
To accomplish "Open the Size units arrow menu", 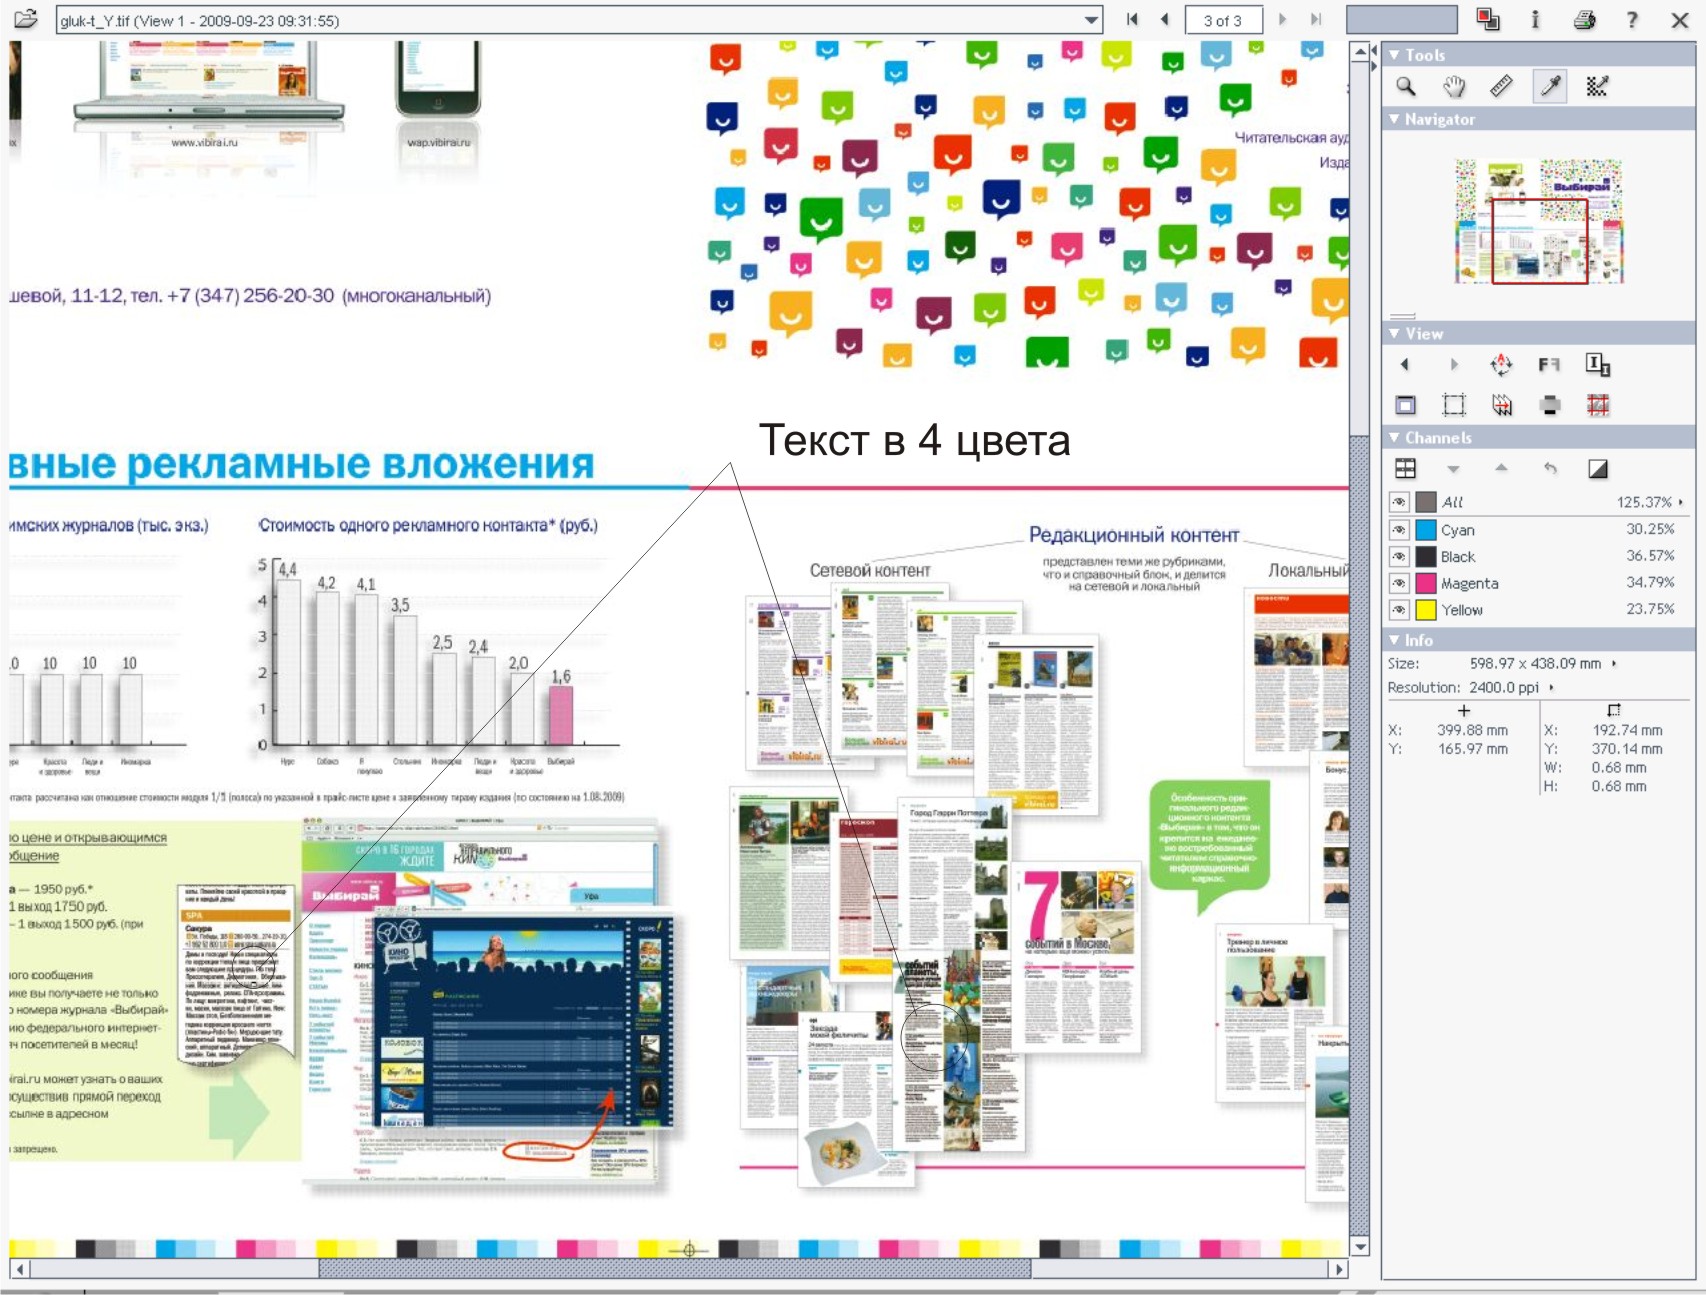I will click(x=1614, y=663).
